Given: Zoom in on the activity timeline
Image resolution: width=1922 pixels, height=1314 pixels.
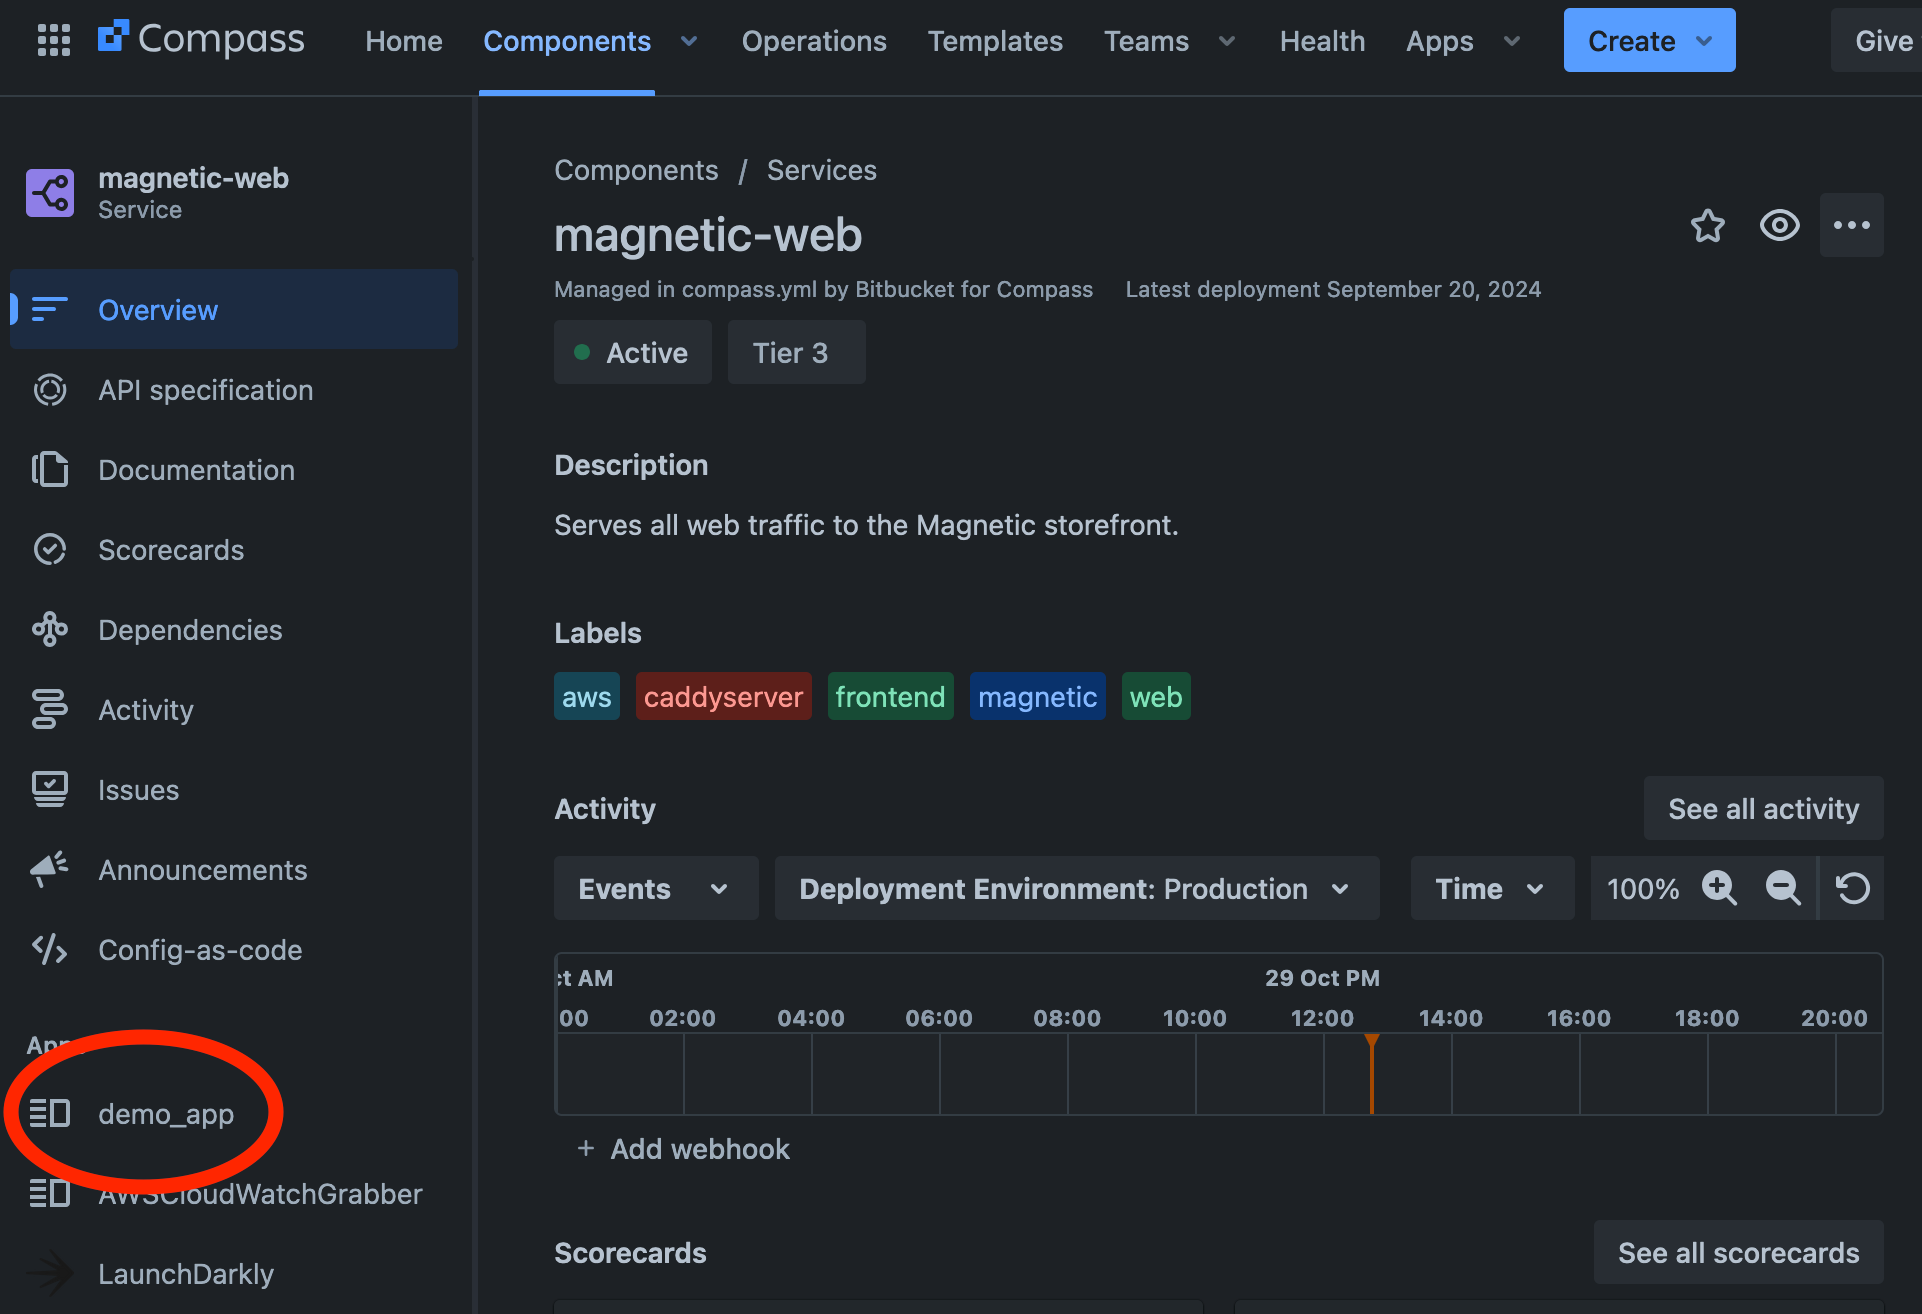Looking at the screenshot, I should click(x=1719, y=888).
